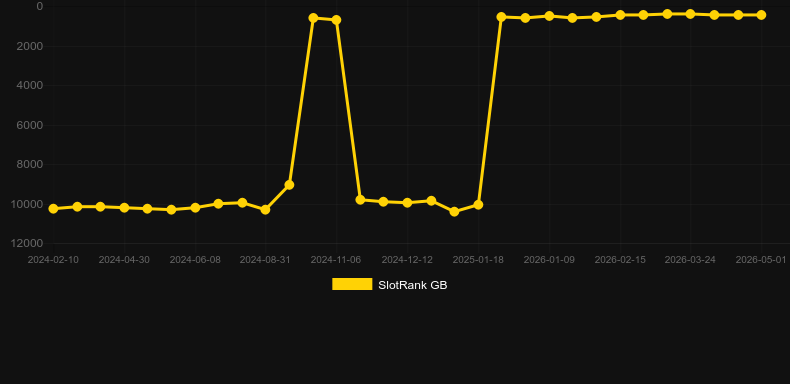Click the x-axis label 2024-02-10
This screenshot has width=790, height=384.
(53, 260)
